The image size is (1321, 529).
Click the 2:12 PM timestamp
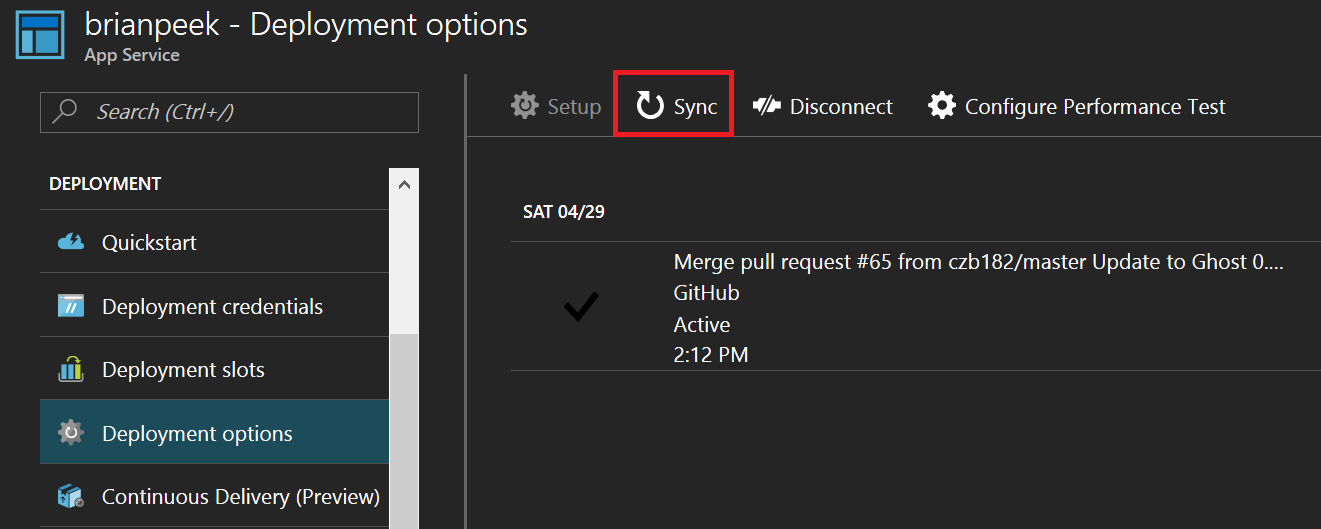click(x=711, y=354)
